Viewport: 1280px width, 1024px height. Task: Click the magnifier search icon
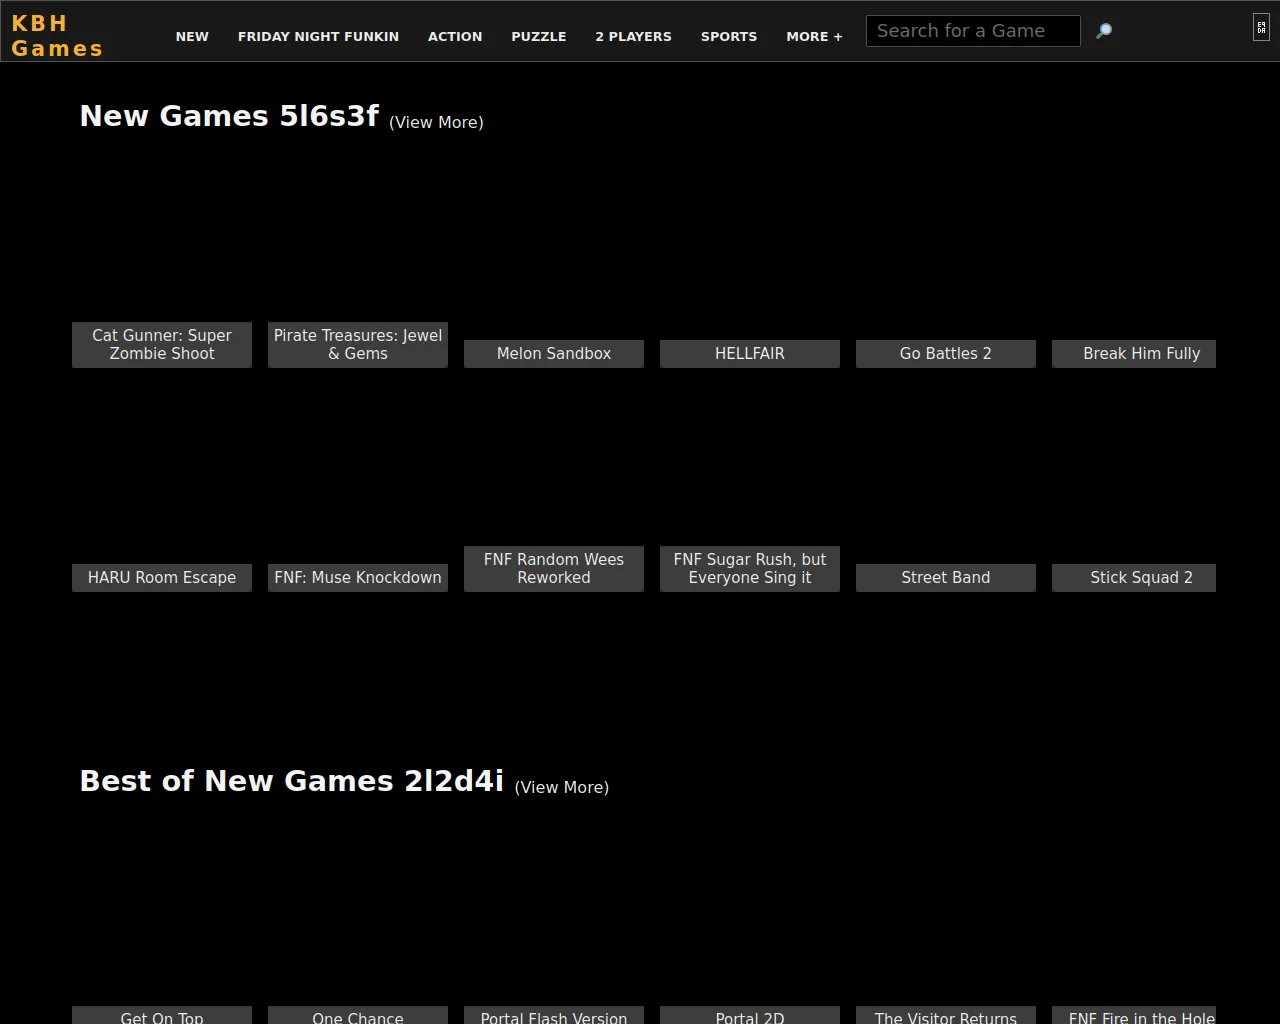[x=1104, y=31]
